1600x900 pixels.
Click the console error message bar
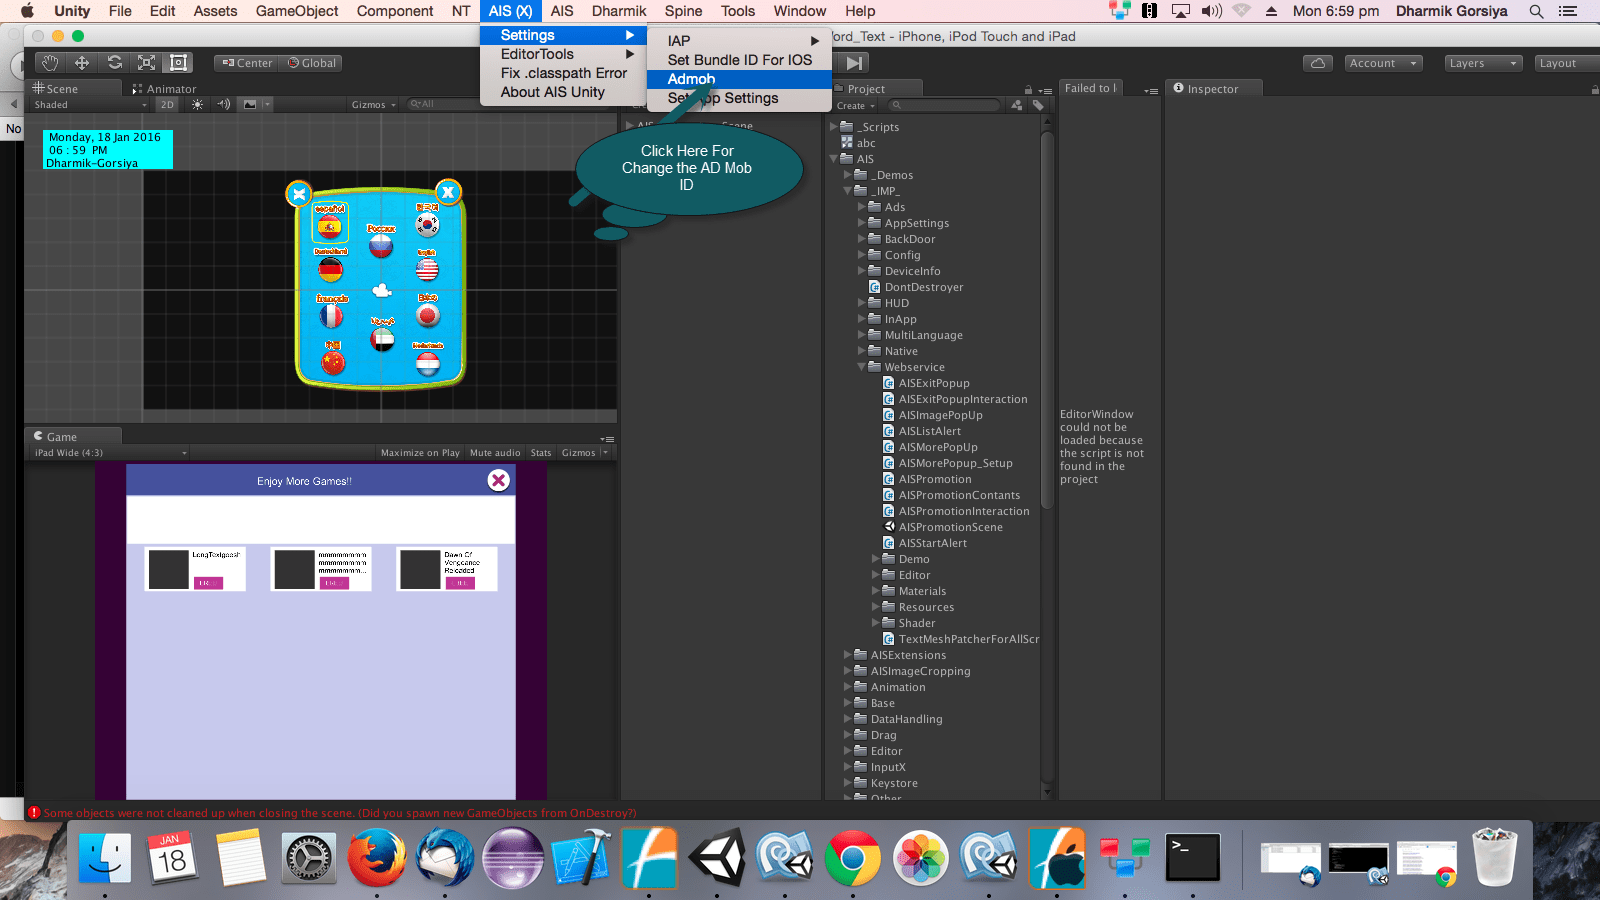click(x=330, y=813)
